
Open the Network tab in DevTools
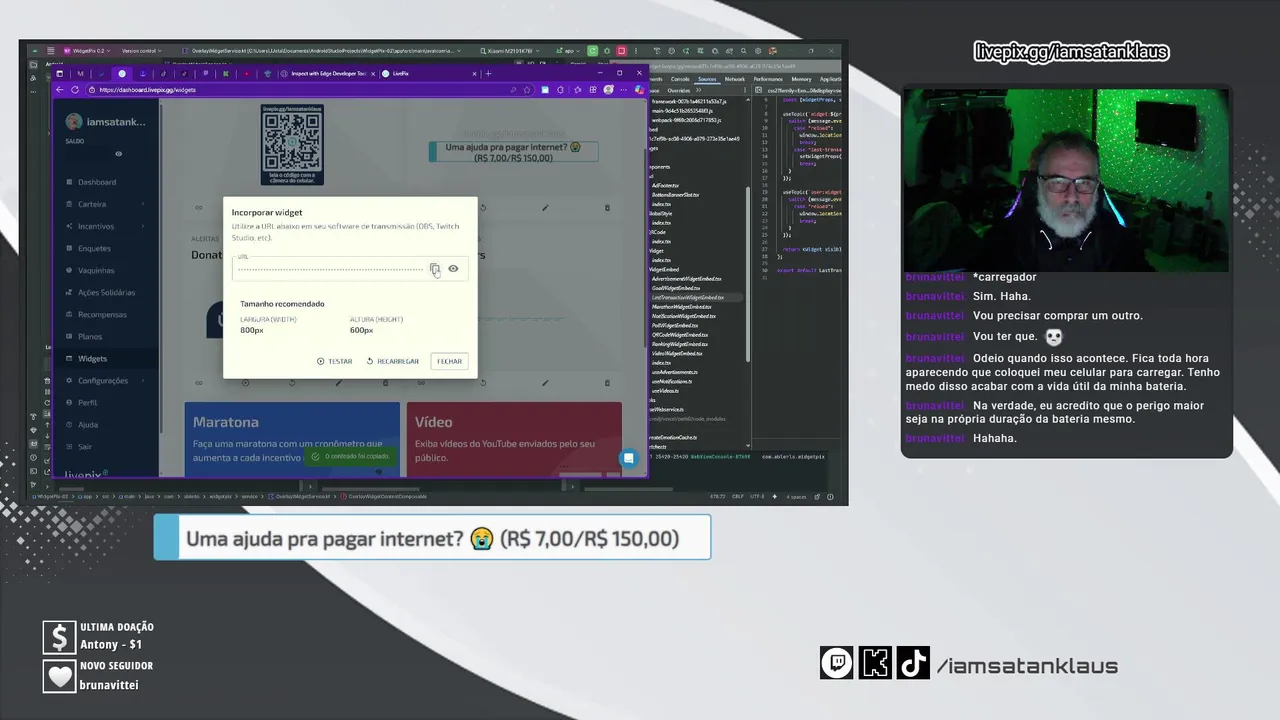(x=735, y=79)
